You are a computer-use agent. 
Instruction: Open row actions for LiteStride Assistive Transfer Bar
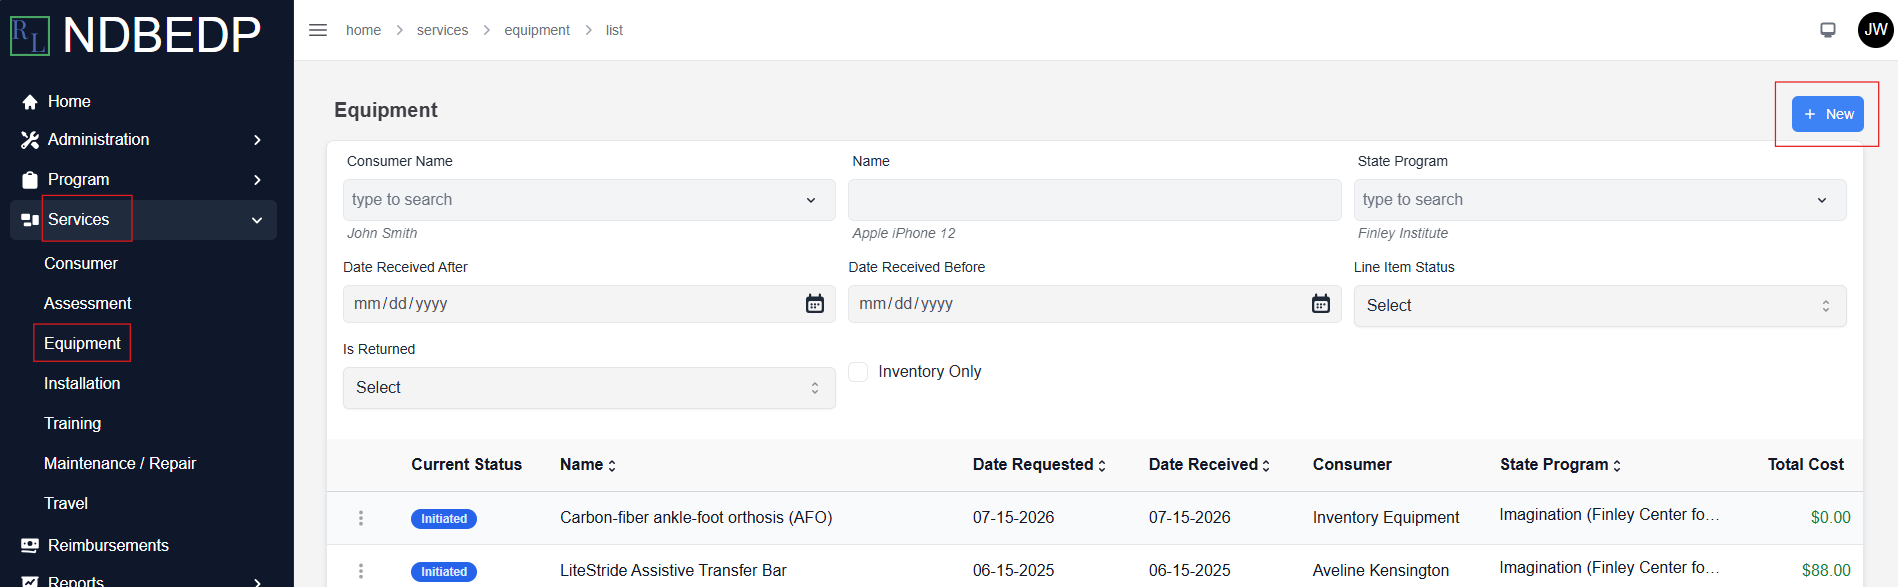(x=361, y=571)
